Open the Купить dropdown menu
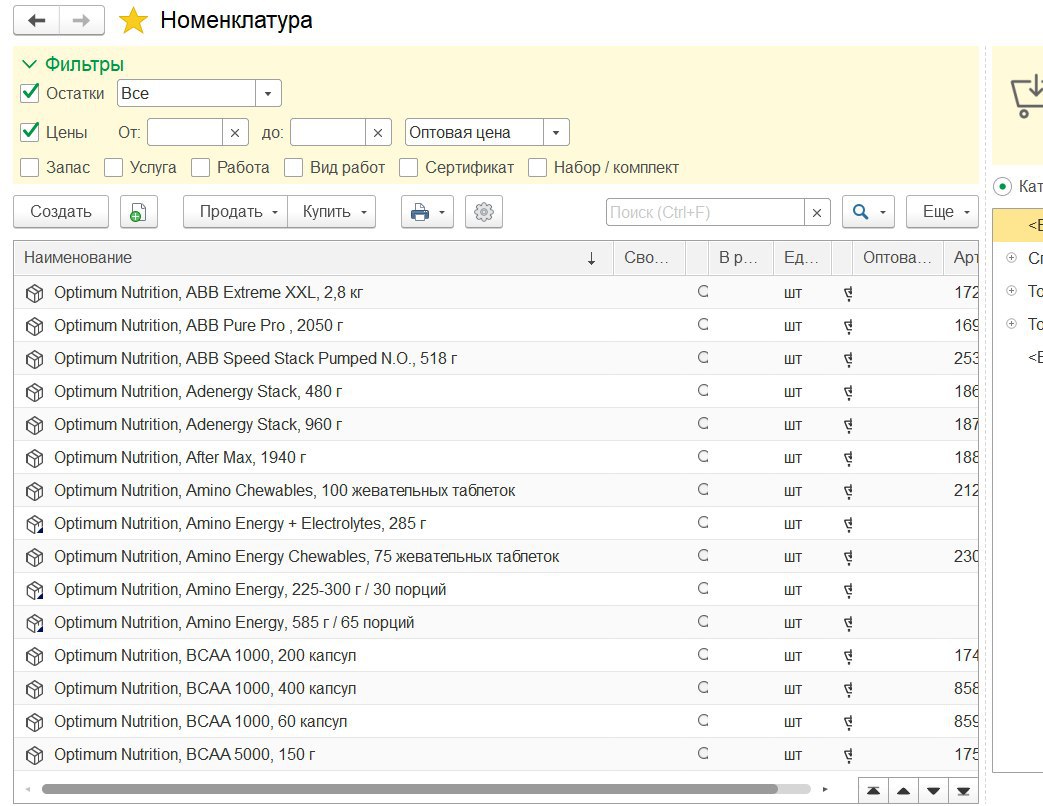 (x=331, y=212)
